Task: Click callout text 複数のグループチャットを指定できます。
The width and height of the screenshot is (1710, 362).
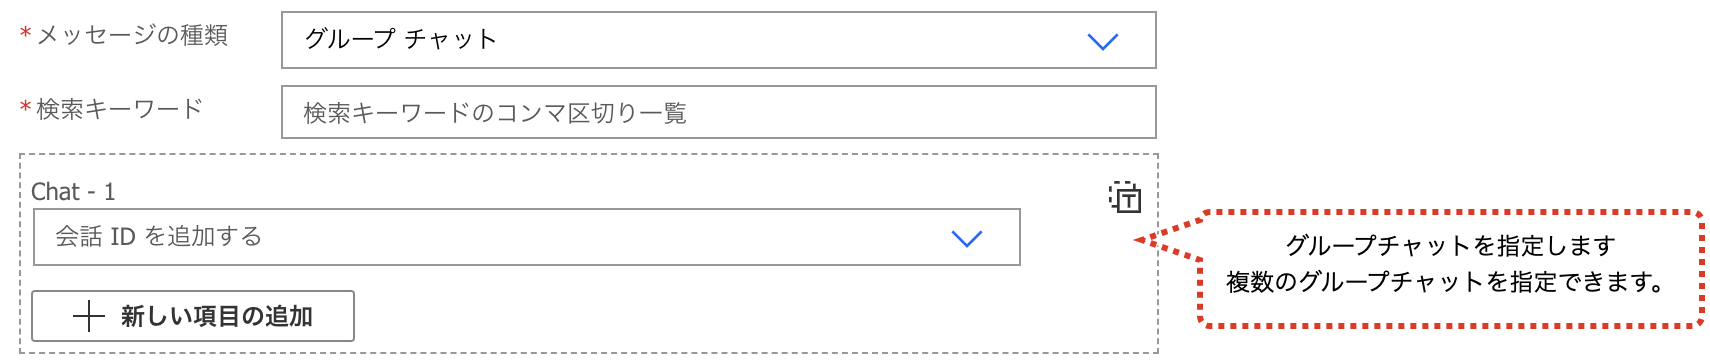Action: (x=1450, y=282)
